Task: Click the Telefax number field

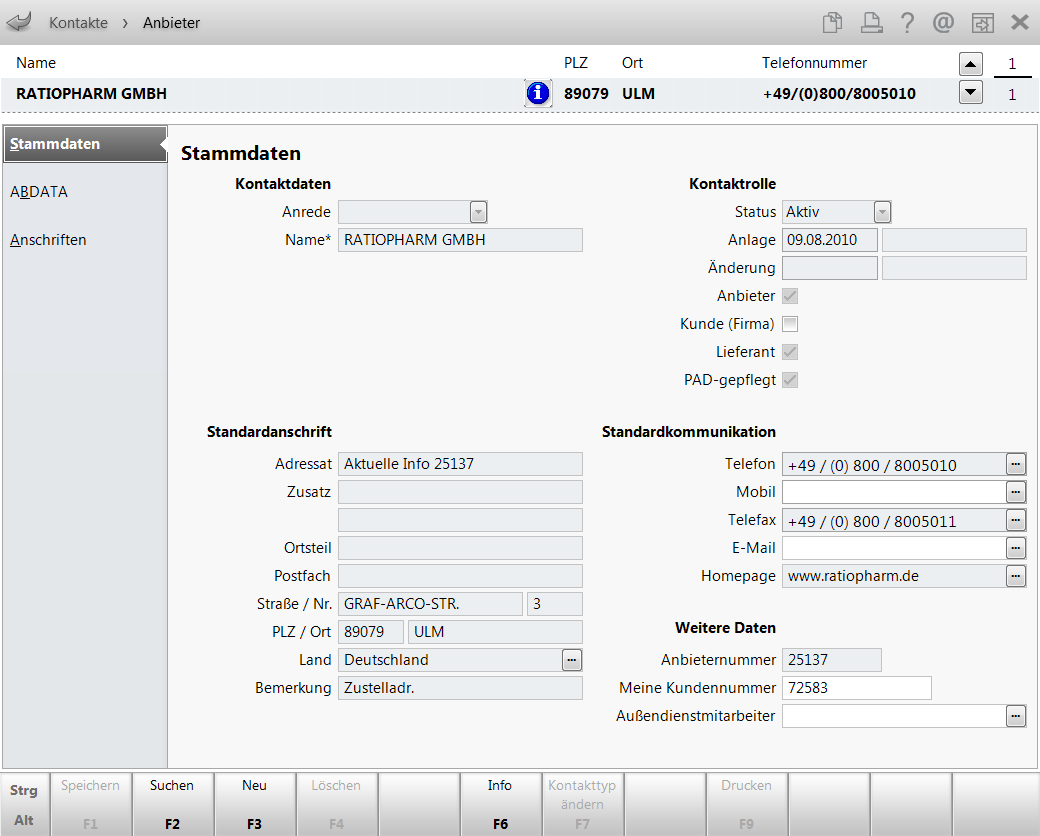Action: tap(894, 520)
